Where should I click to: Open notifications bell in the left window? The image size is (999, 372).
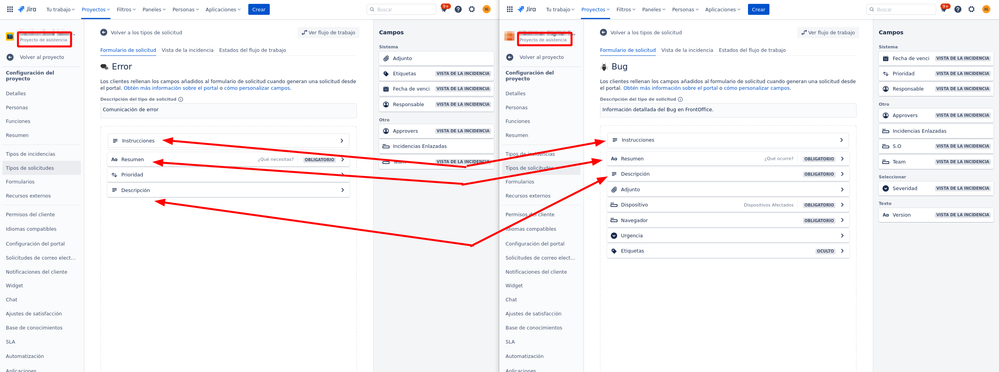coord(444,9)
